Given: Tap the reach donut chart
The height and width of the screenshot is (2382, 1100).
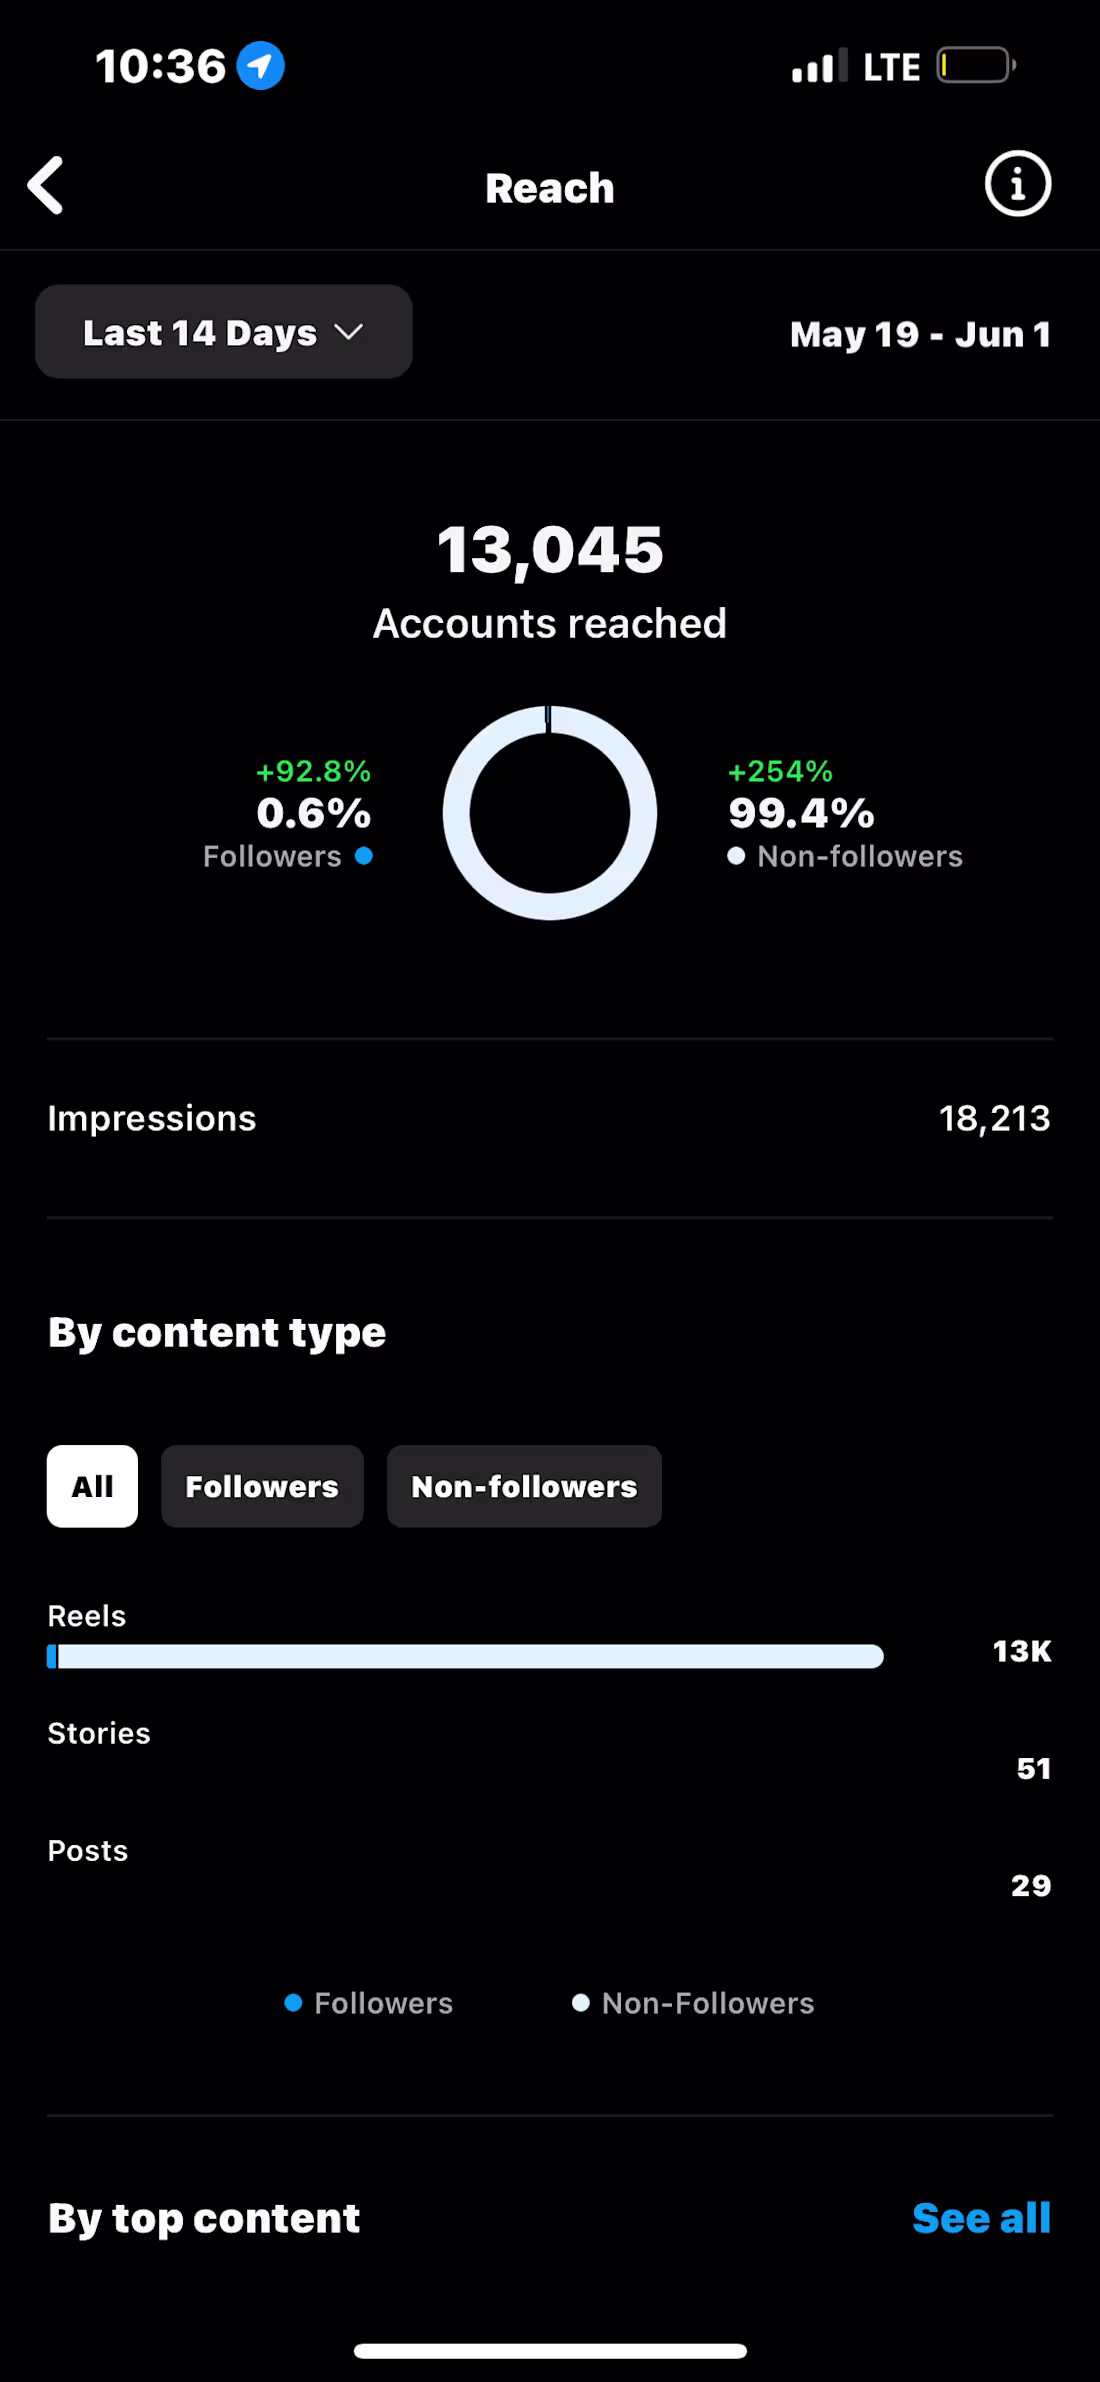Looking at the screenshot, I should (x=550, y=812).
